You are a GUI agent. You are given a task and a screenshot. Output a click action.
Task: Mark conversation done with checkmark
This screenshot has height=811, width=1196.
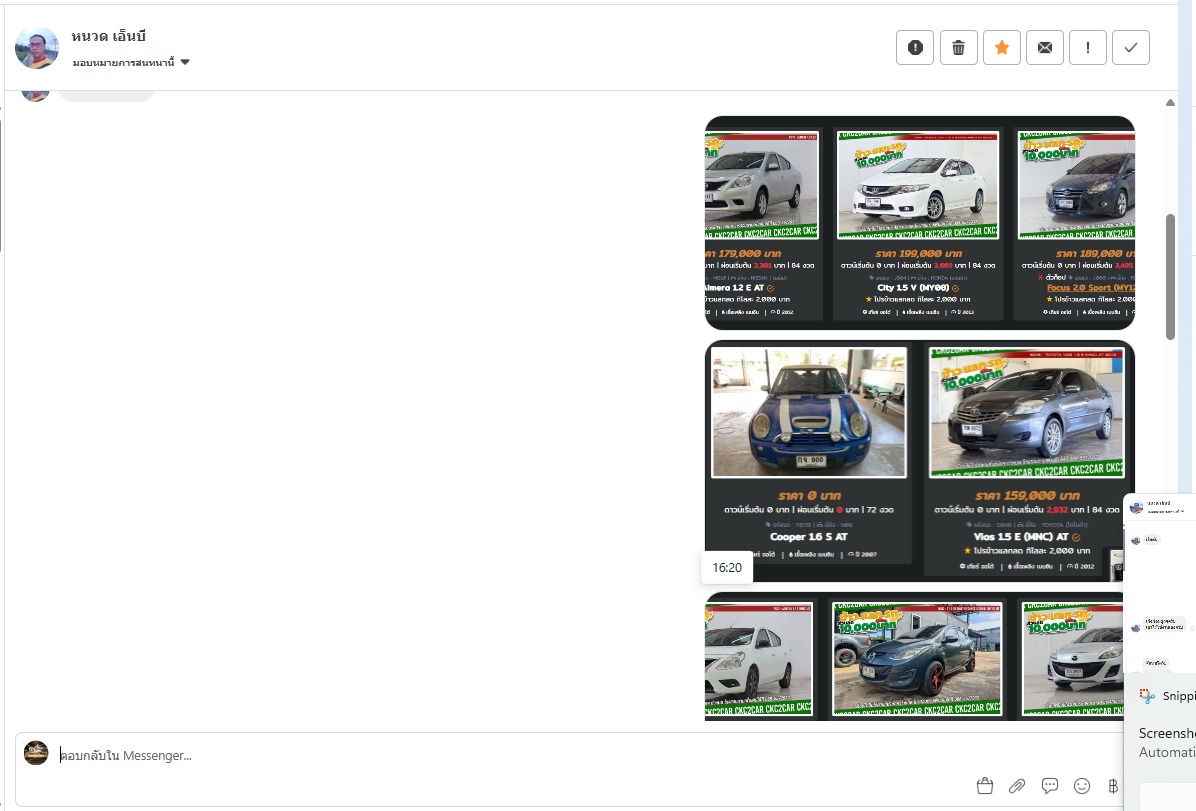[x=1131, y=47]
